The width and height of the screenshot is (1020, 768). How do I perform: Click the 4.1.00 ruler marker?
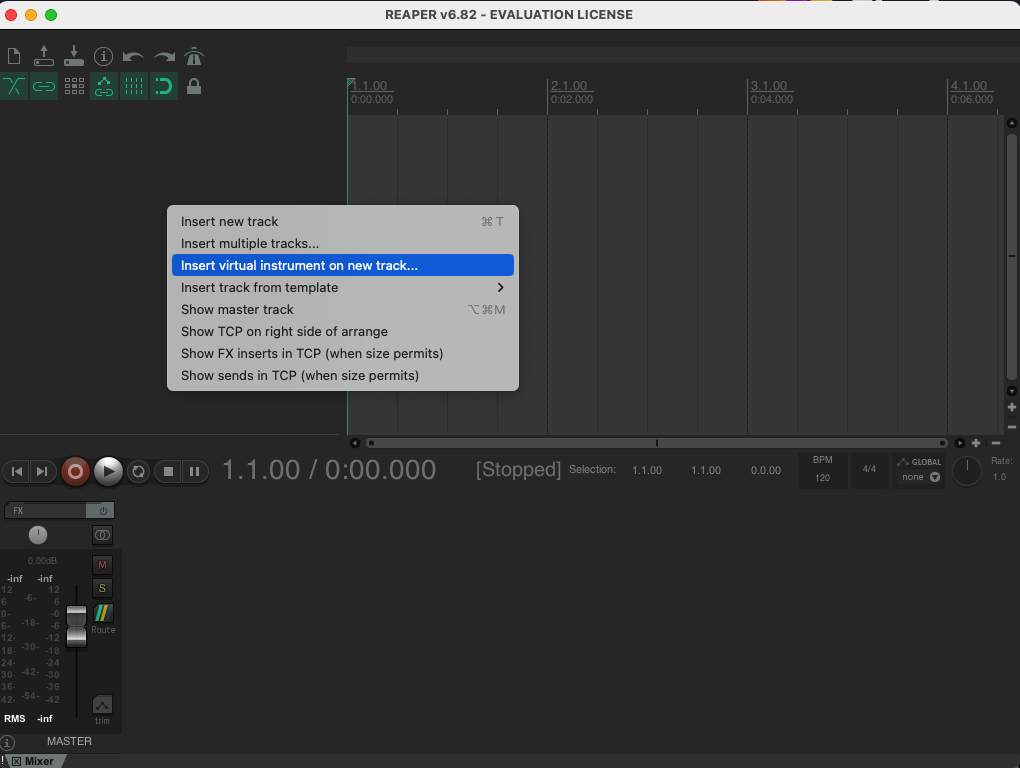click(969, 86)
